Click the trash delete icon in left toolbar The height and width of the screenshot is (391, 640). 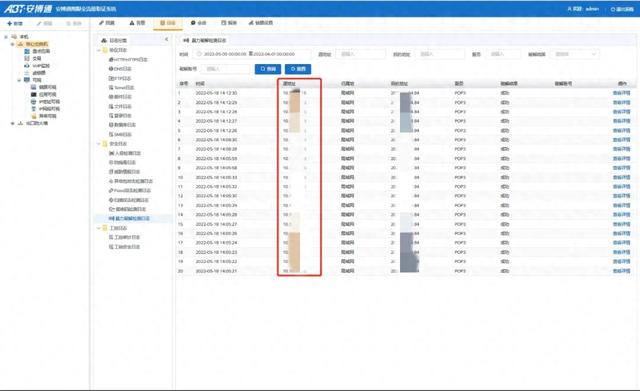tap(68, 24)
